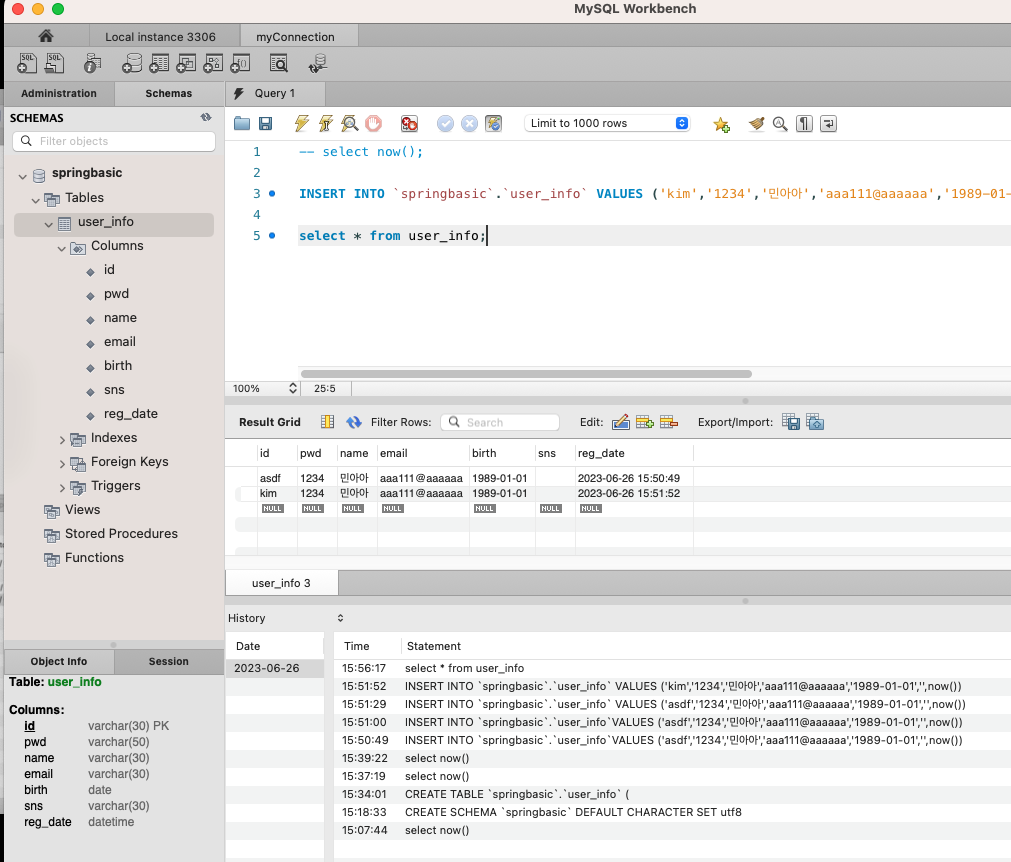Create a new schema icon
The image size is (1011, 862).
132,63
